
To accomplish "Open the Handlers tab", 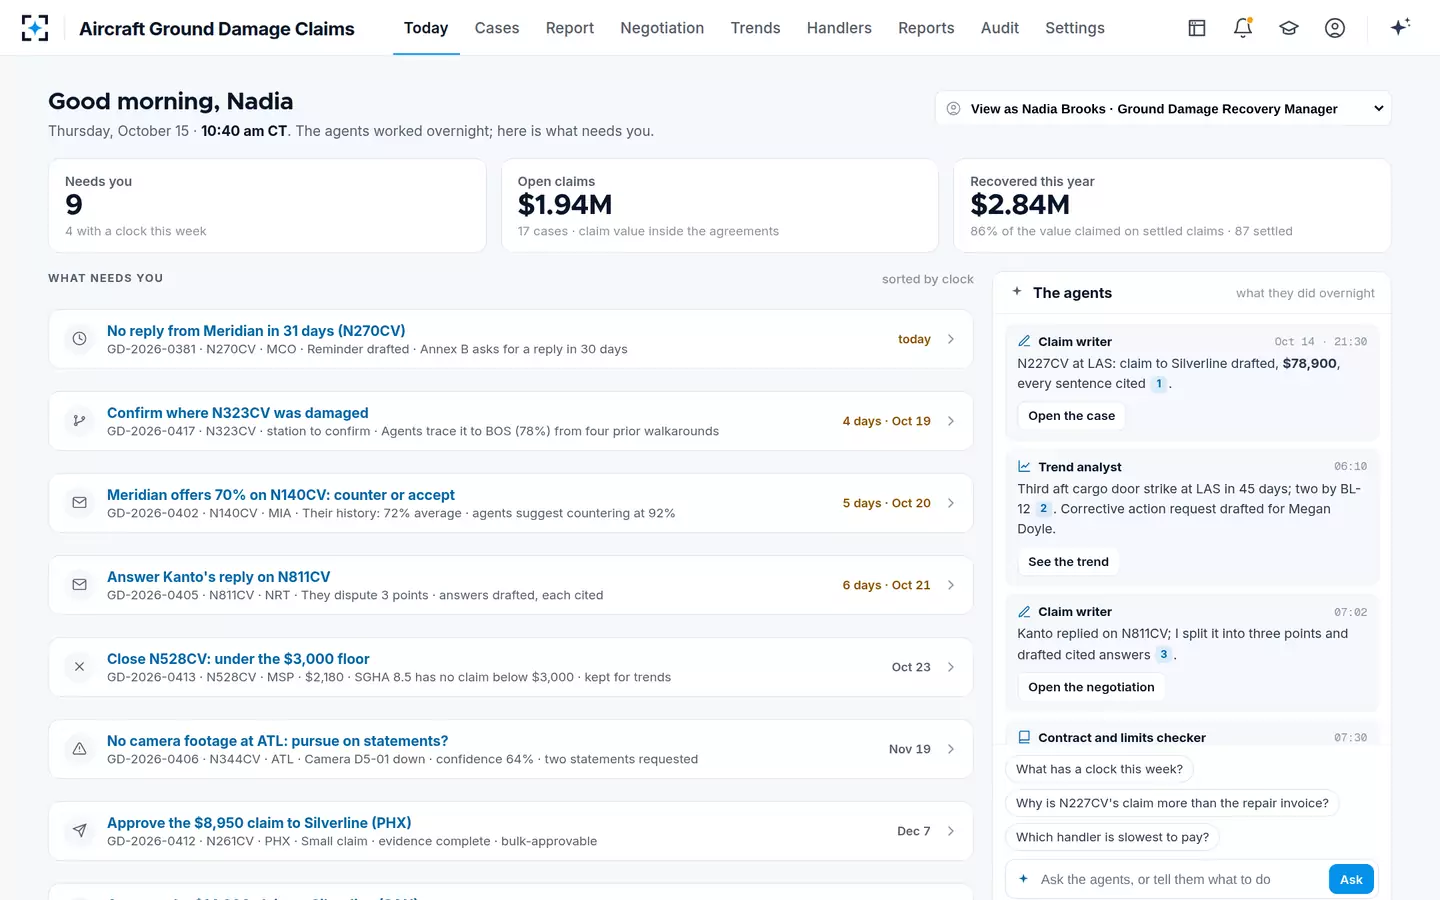I will pyautogui.click(x=839, y=28).
